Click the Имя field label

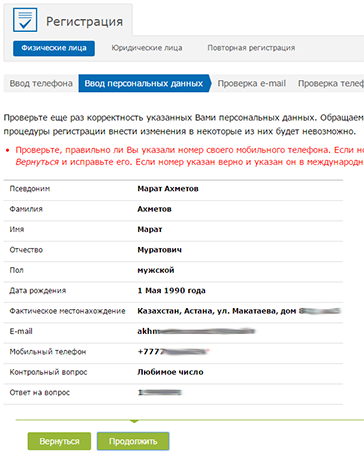(x=17, y=229)
